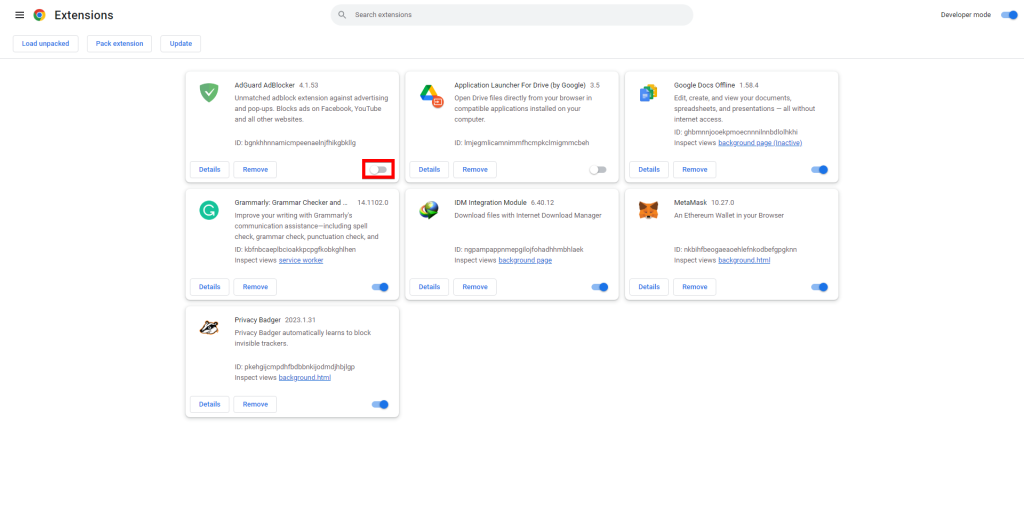This screenshot has width=1024, height=517.
Task: Remove the Grammarly extension
Action: pos(255,287)
